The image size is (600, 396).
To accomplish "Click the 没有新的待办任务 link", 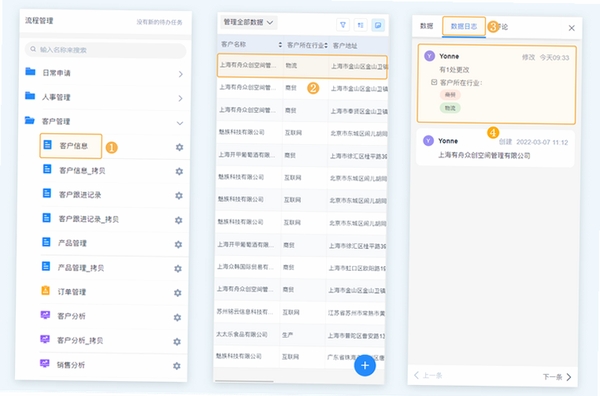I will (160, 22).
